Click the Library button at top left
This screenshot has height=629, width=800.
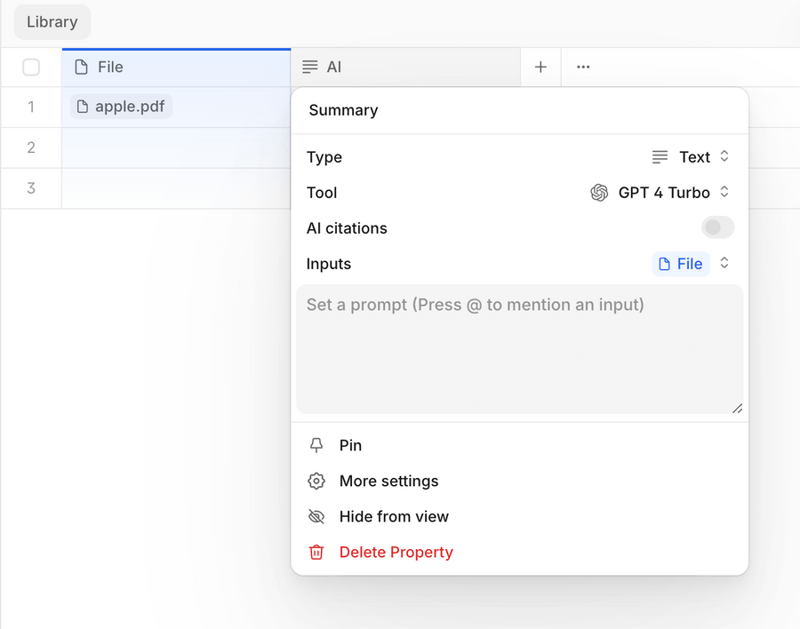[51, 21]
